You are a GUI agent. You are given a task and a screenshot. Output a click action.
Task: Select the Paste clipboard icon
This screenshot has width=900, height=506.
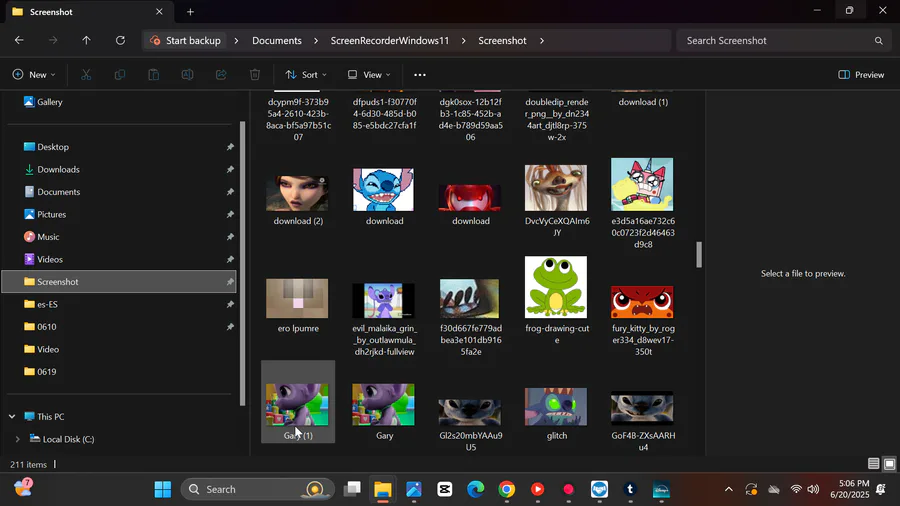coord(153,75)
